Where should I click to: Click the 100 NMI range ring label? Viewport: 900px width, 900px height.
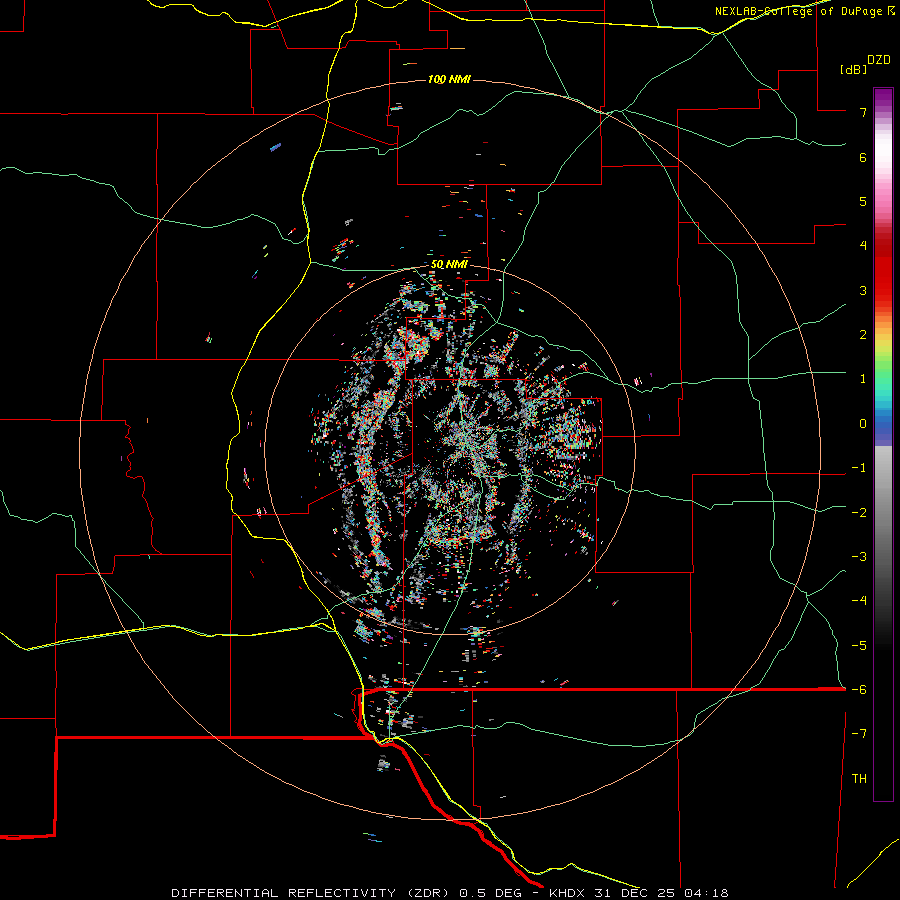[449, 79]
